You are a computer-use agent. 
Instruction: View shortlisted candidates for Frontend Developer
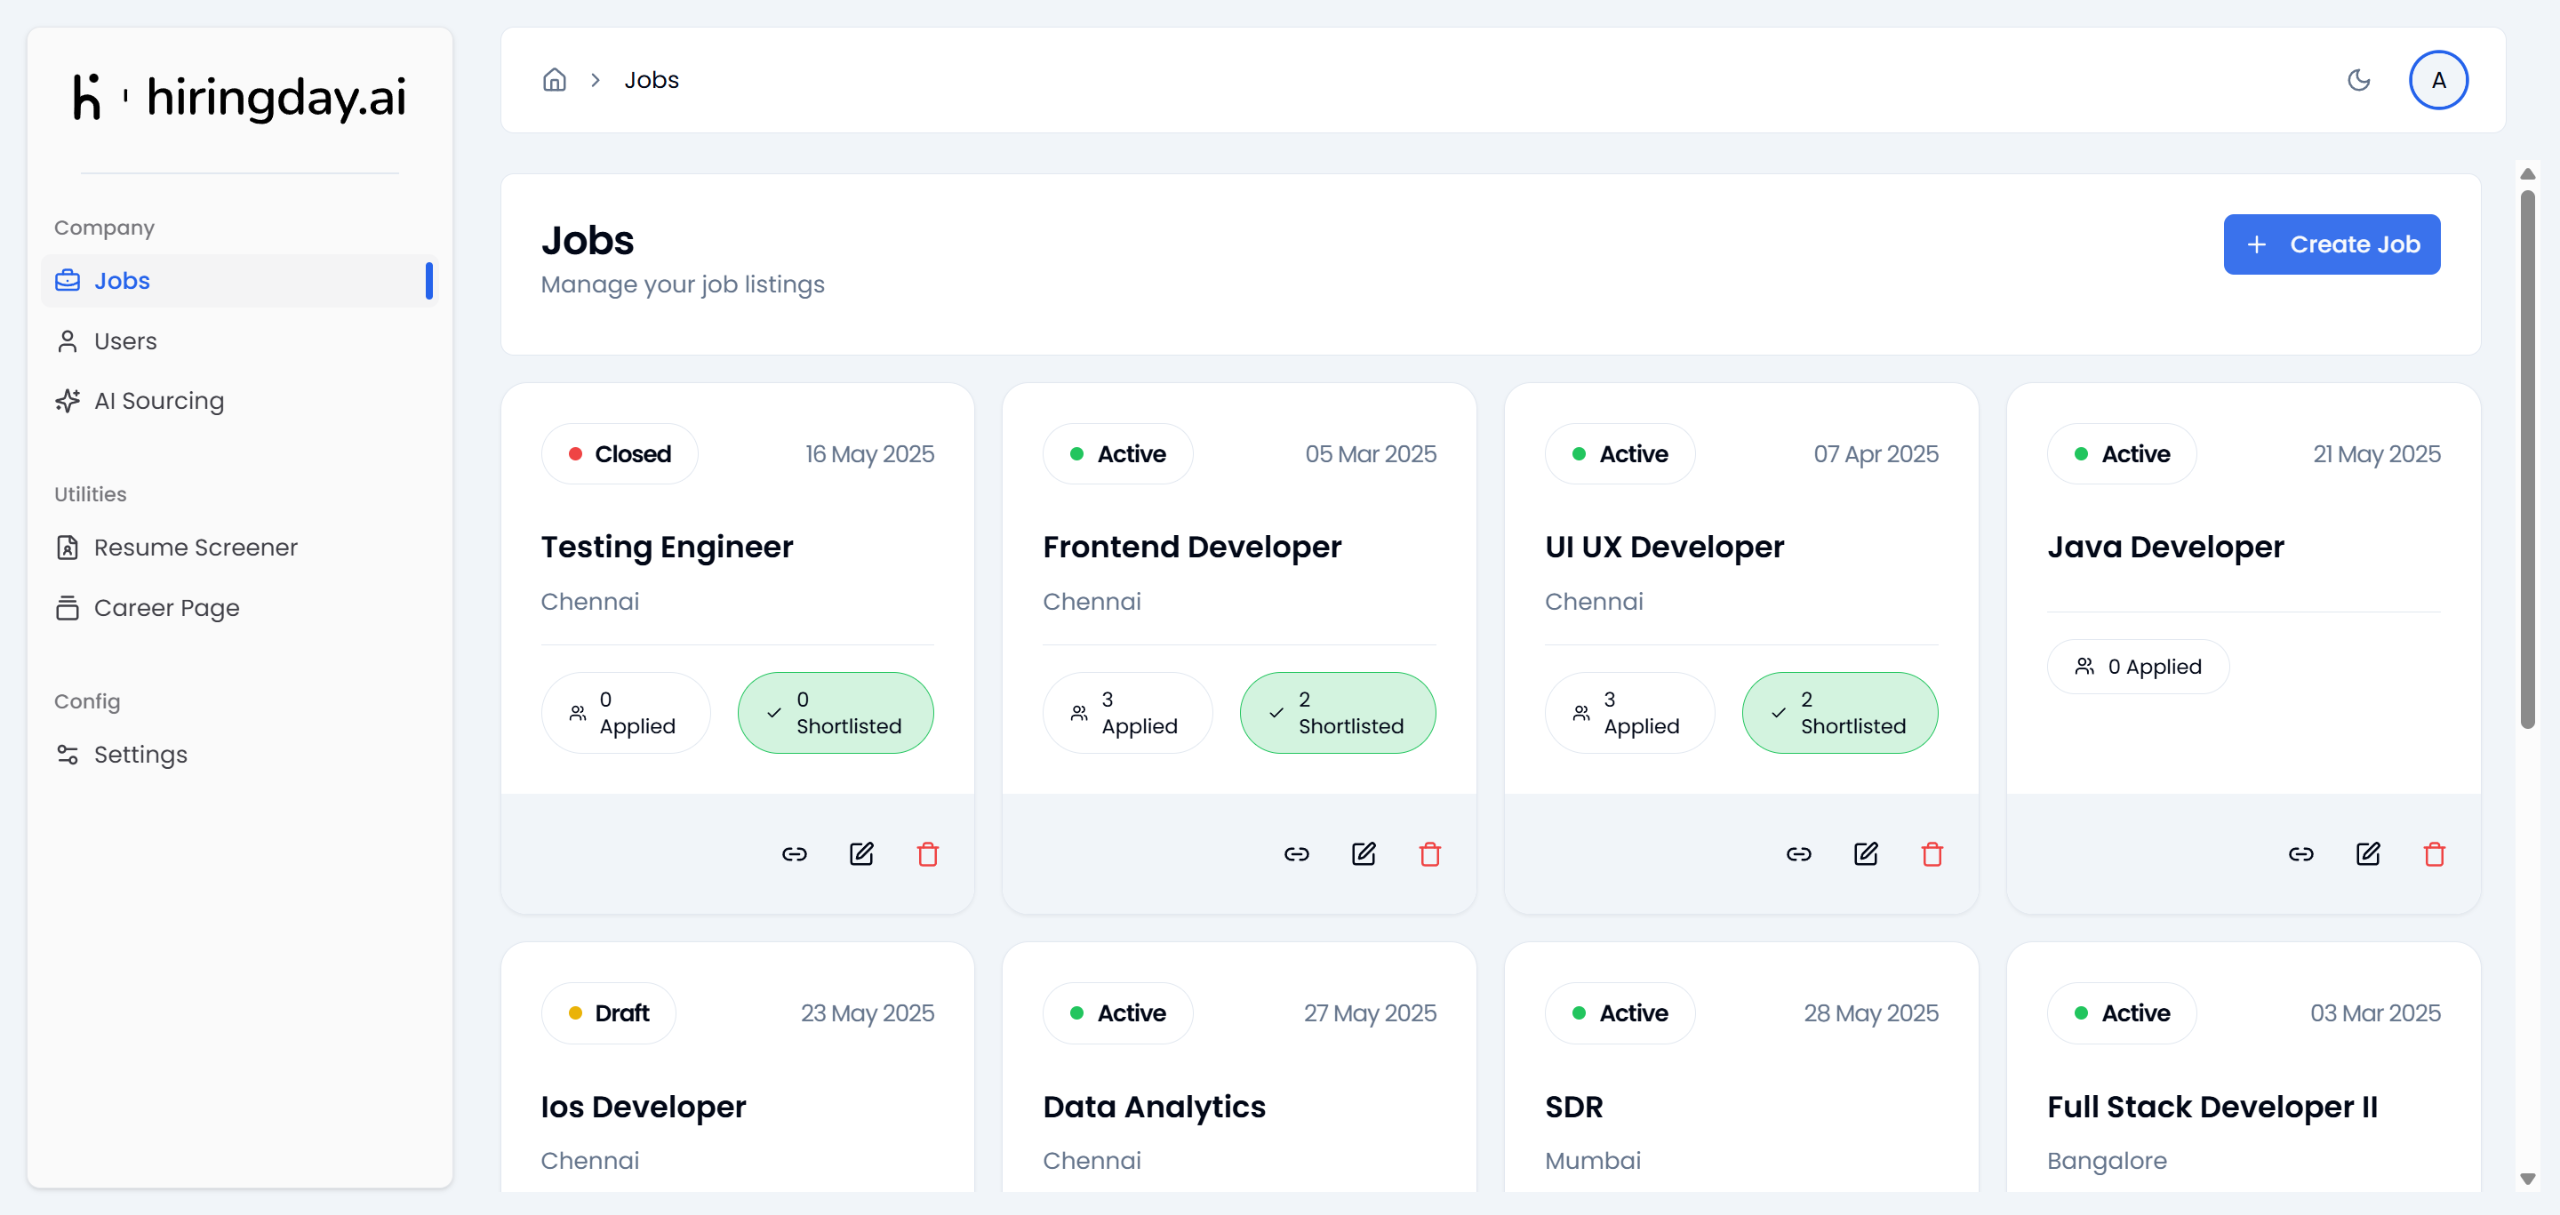[x=1337, y=713]
